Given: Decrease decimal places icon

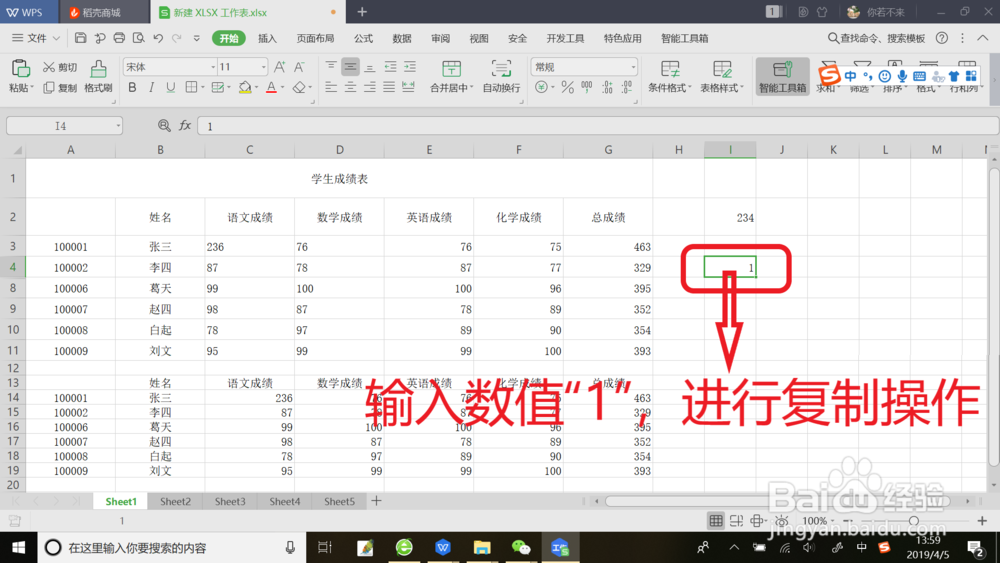Looking at the screenshot, I should pos(627,87).
